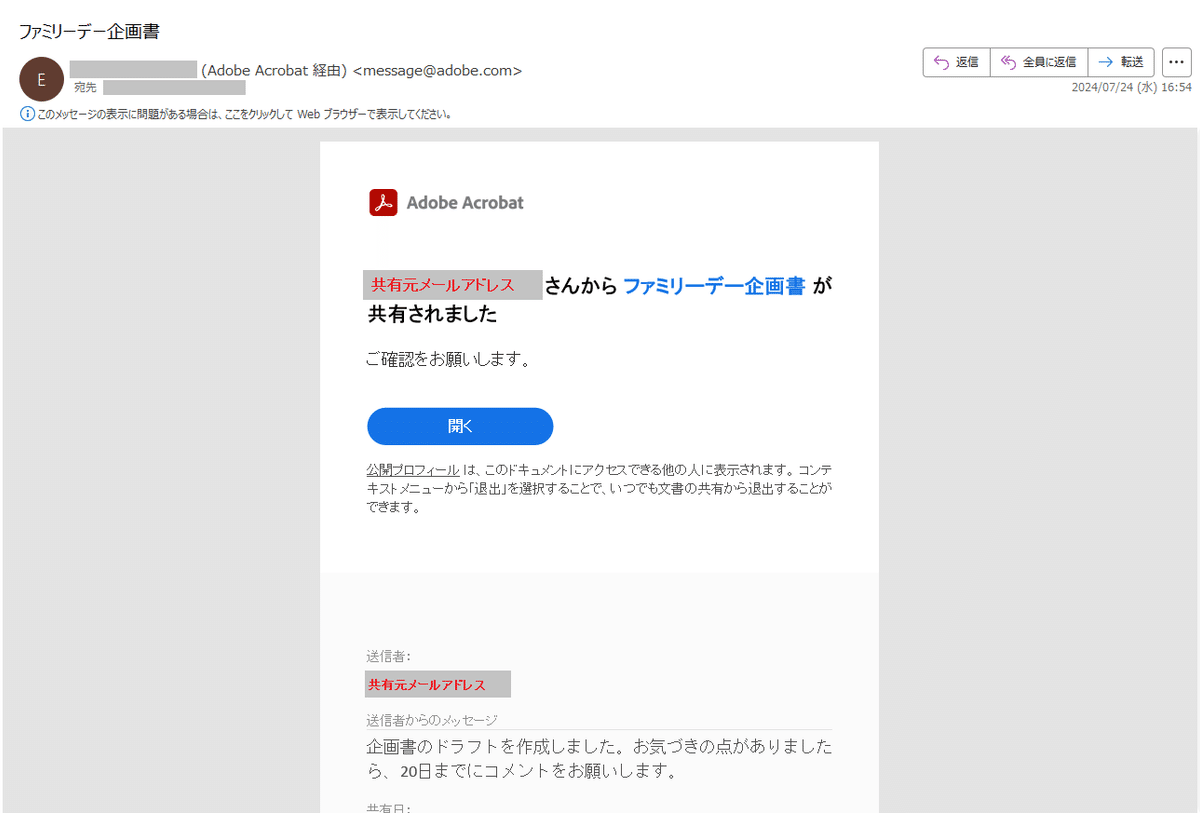Screen dimensions: 1200x813
Task: Forward the message using 転送
Action: point(1121,62)
